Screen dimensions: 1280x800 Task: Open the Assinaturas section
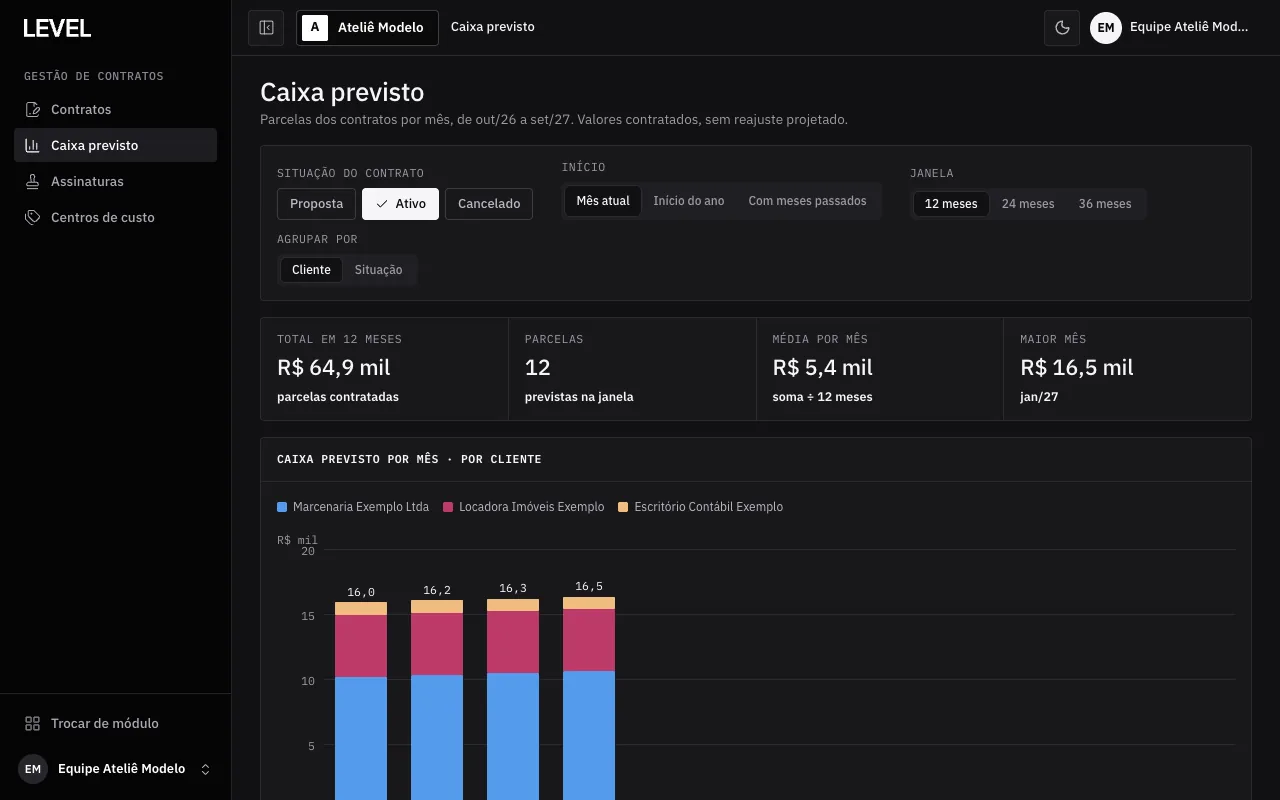[x=115, y=181]
